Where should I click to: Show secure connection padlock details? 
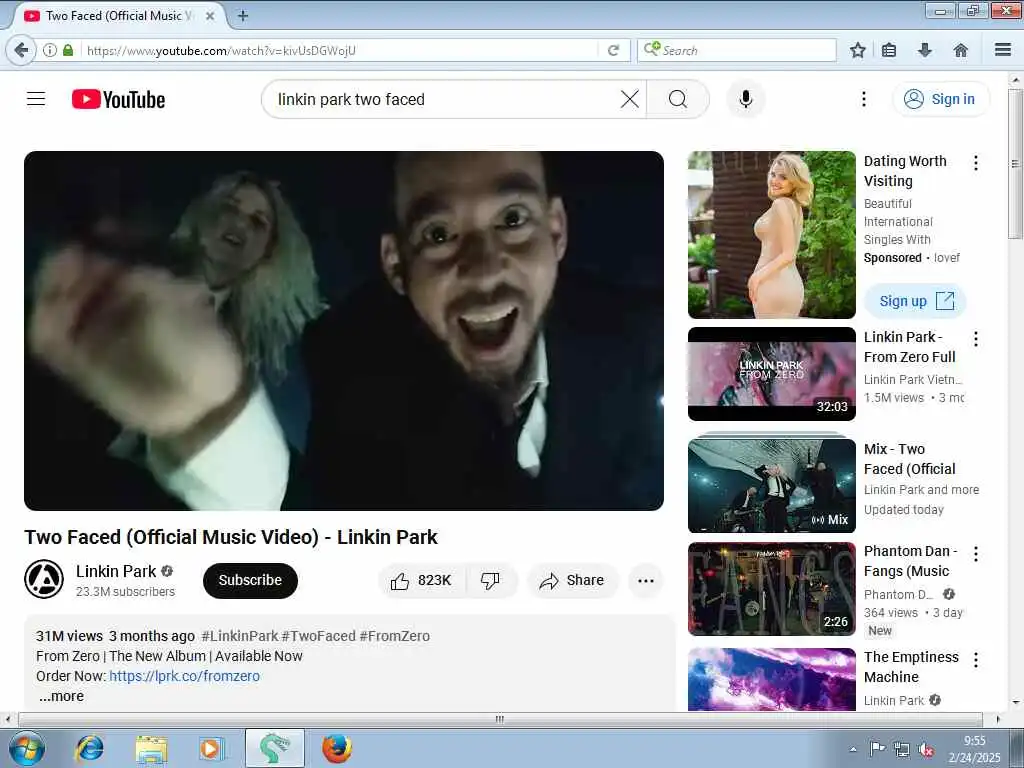68,50
